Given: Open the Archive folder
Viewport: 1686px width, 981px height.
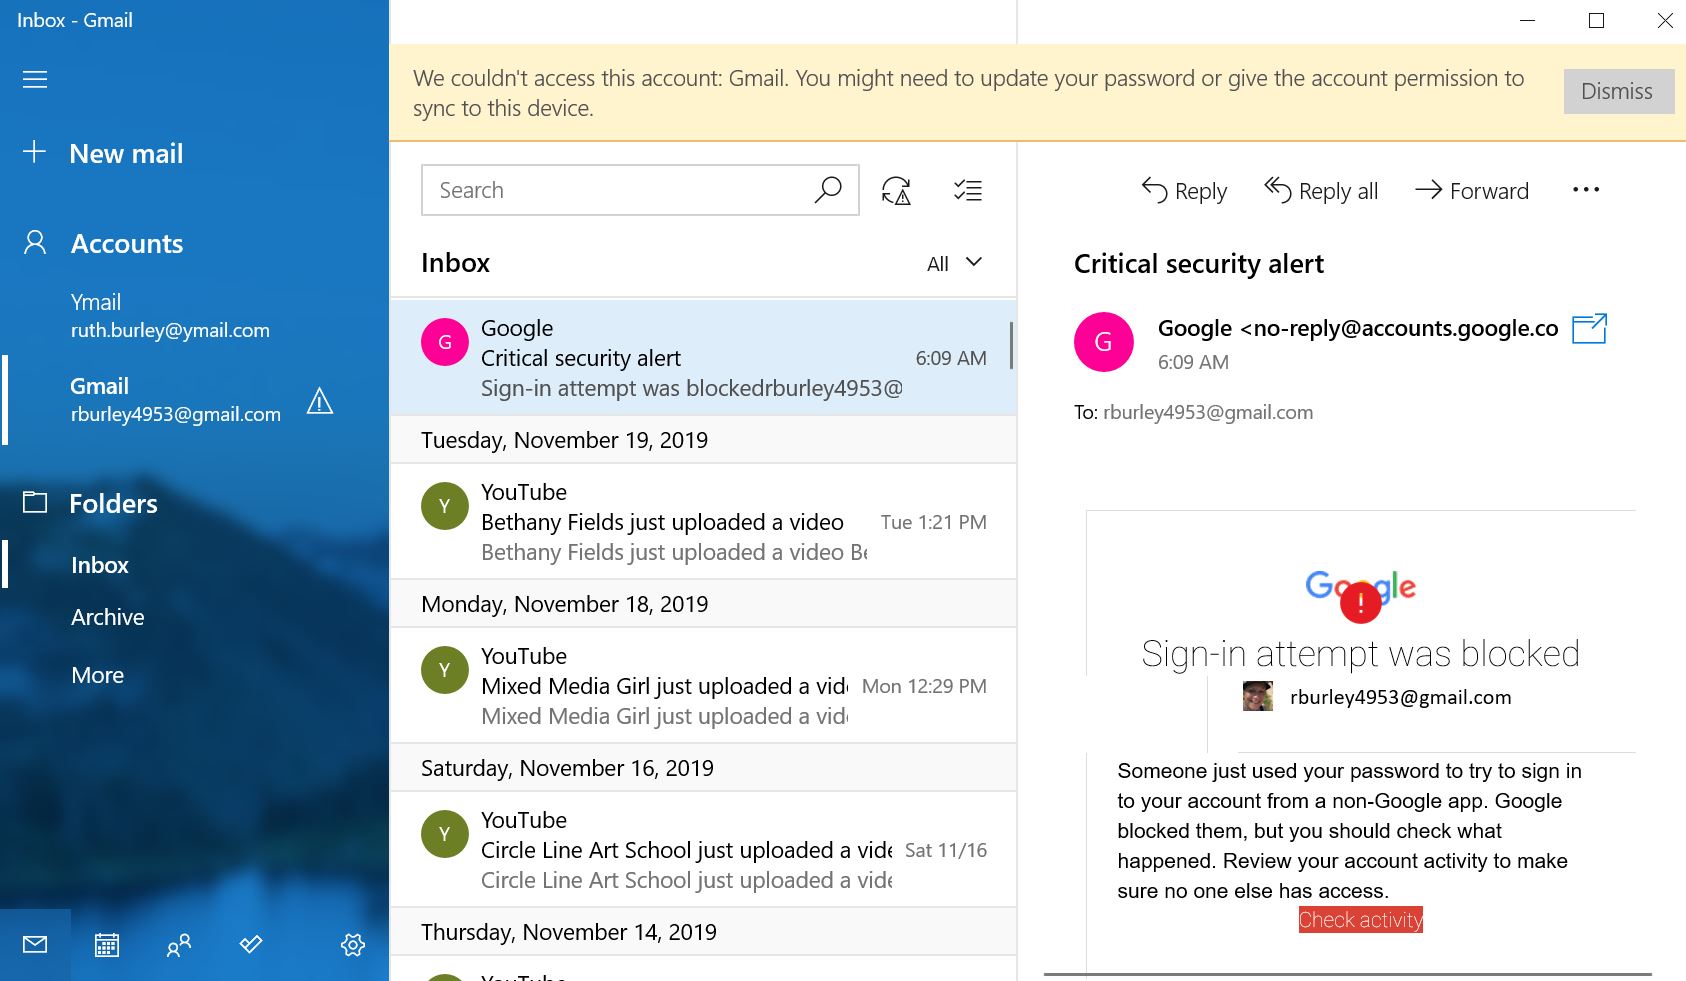Looking at the screenshot, I should (x=107, y=617).
